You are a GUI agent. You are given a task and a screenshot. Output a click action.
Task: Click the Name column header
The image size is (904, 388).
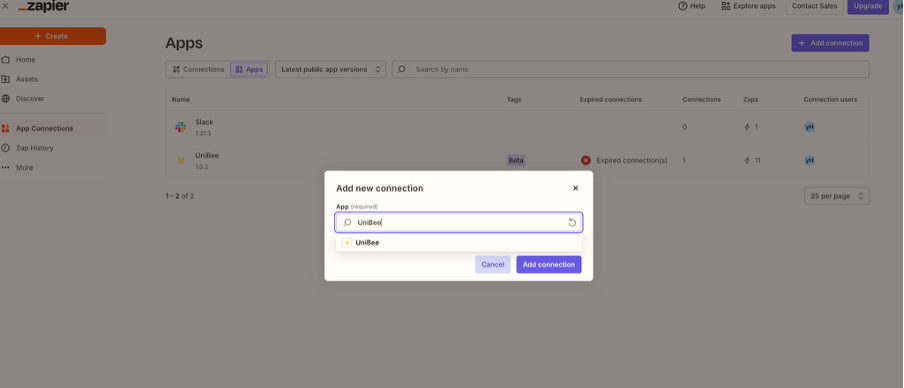[180, 100]
